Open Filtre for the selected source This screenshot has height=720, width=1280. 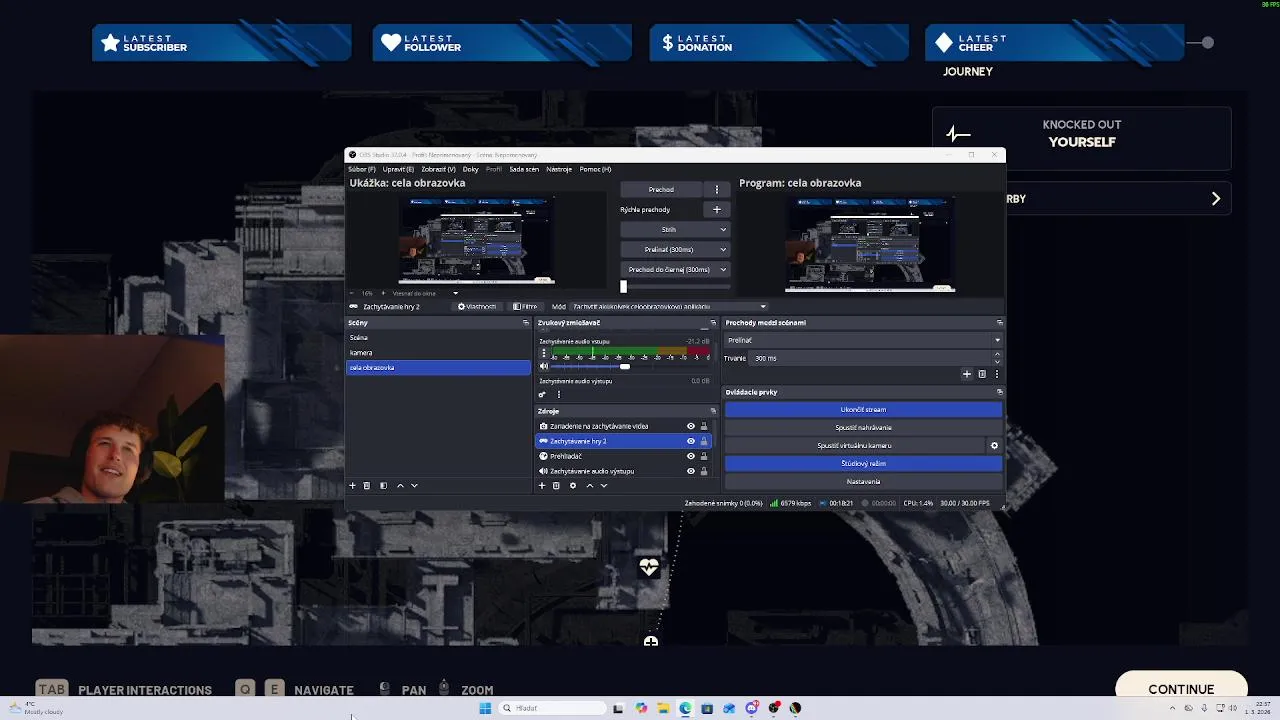(525, 307)
